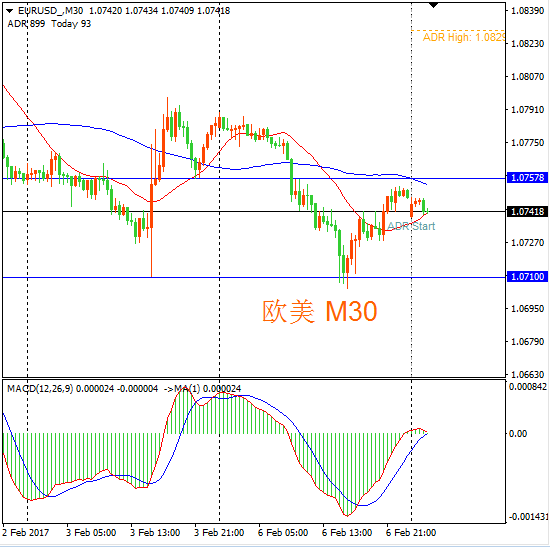Open the chart menu triangle beside EURUSD
Viewport: 550px width, 547px height.
coord(9,11)
